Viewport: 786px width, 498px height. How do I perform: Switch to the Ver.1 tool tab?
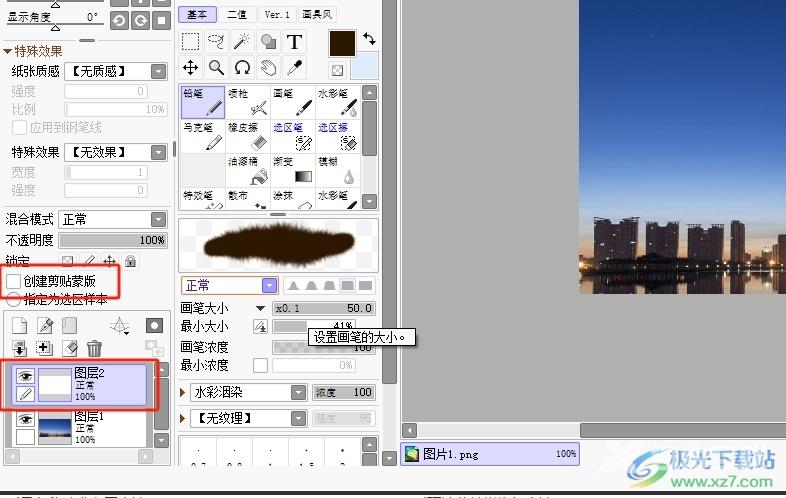[x=277, y=15]
